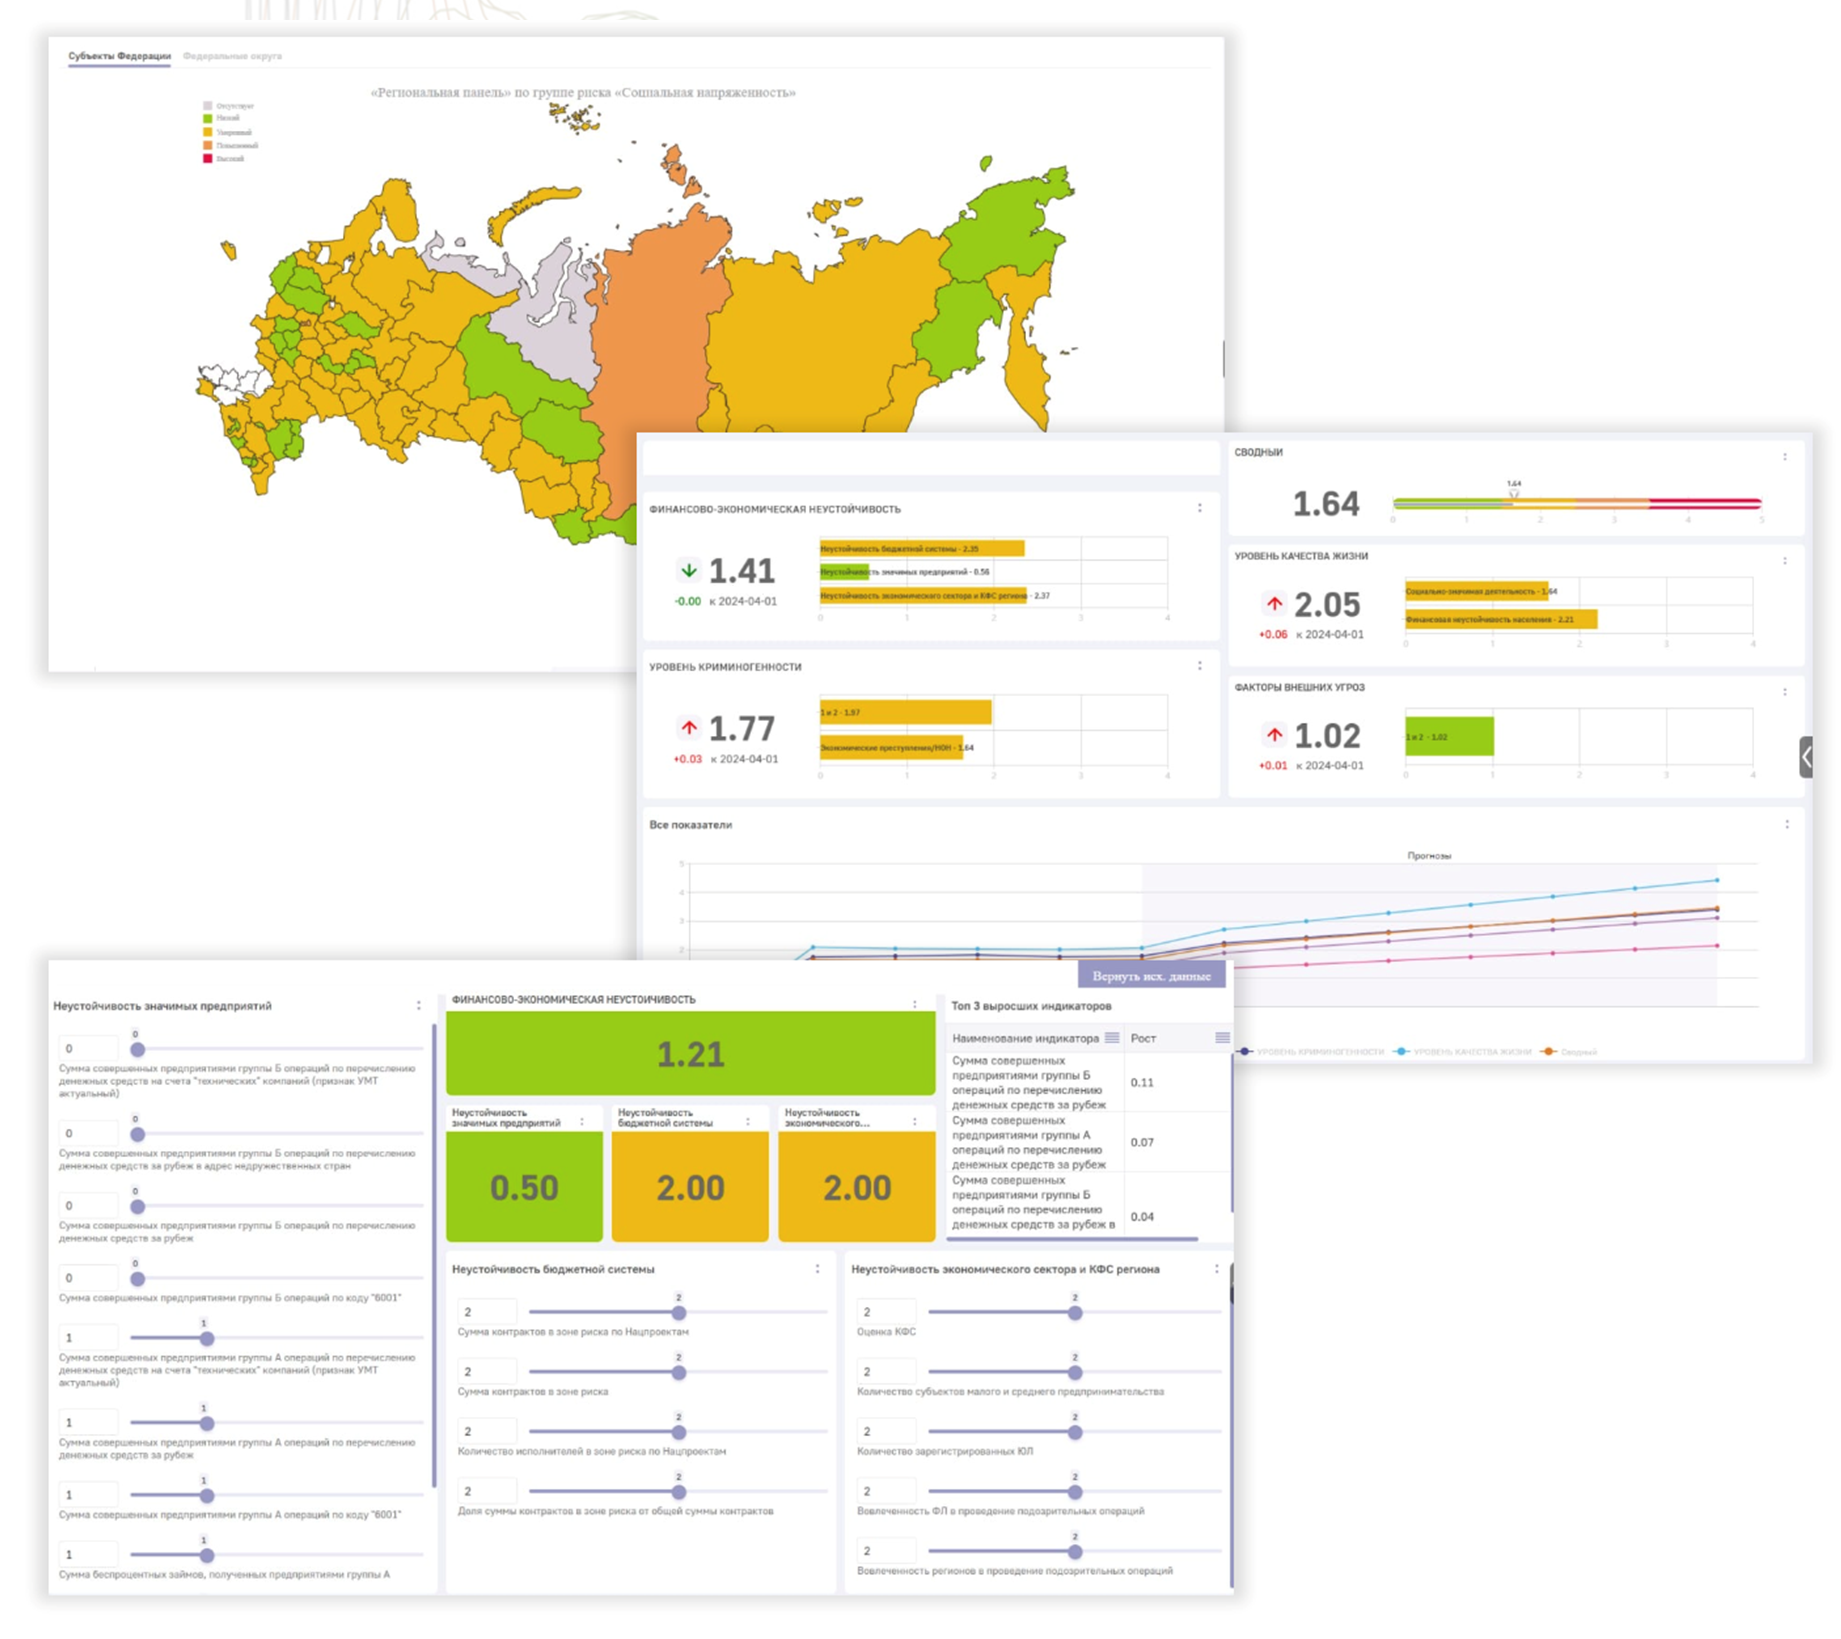Open column menu icon for Рост column
This screenshot has width=1841, height=1639.
(x=1221, y=1038)
